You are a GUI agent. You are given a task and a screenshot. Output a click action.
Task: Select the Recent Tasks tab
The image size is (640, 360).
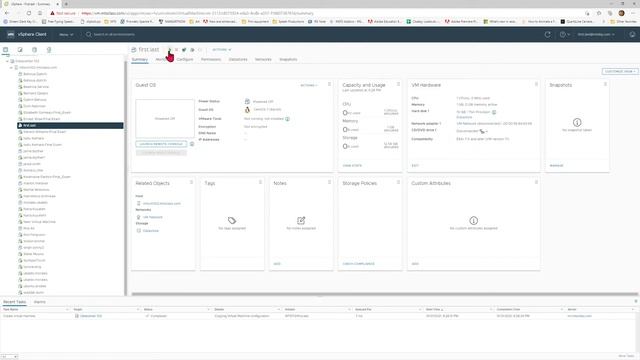tap(15, 302)
